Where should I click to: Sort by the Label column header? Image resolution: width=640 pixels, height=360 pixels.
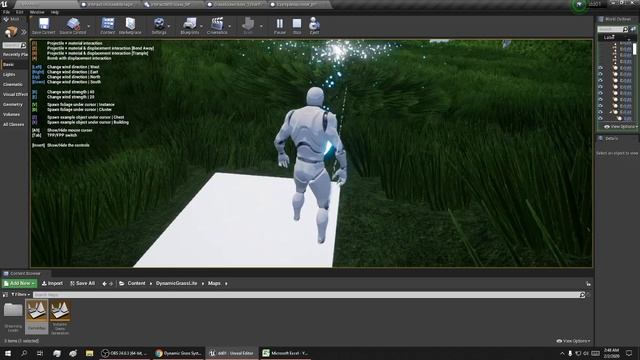tap(609, 37)
